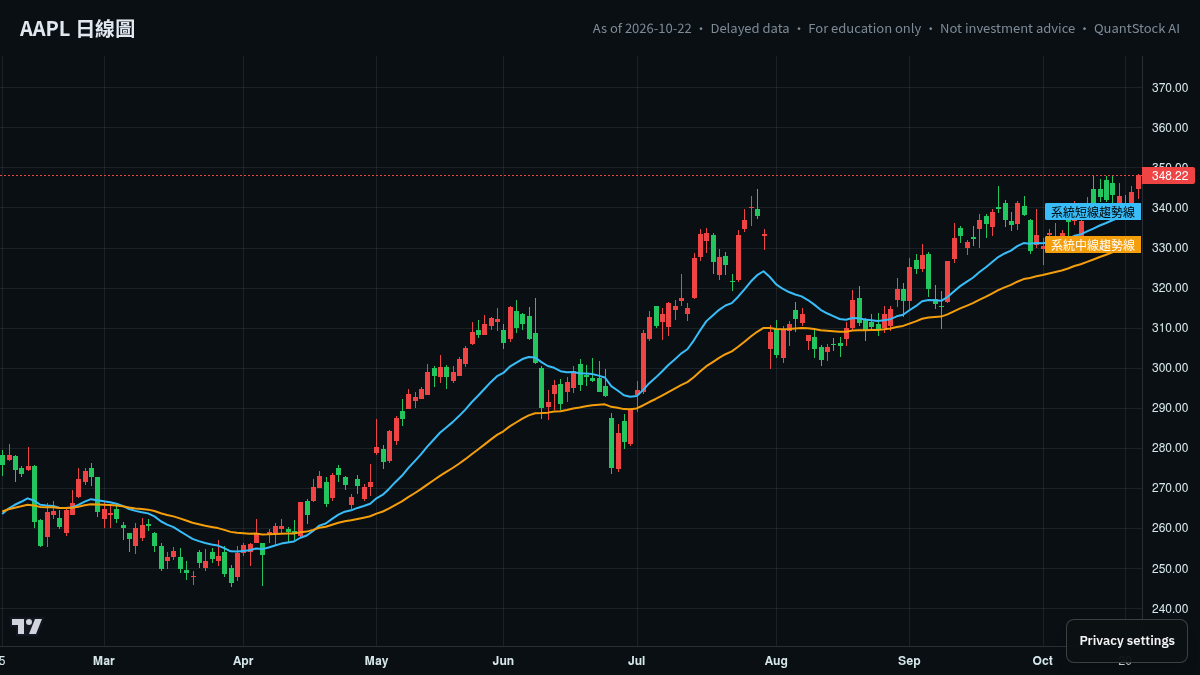Click the 300.00 price axis label
1200x675 pixels.
tap(1169, 368)
